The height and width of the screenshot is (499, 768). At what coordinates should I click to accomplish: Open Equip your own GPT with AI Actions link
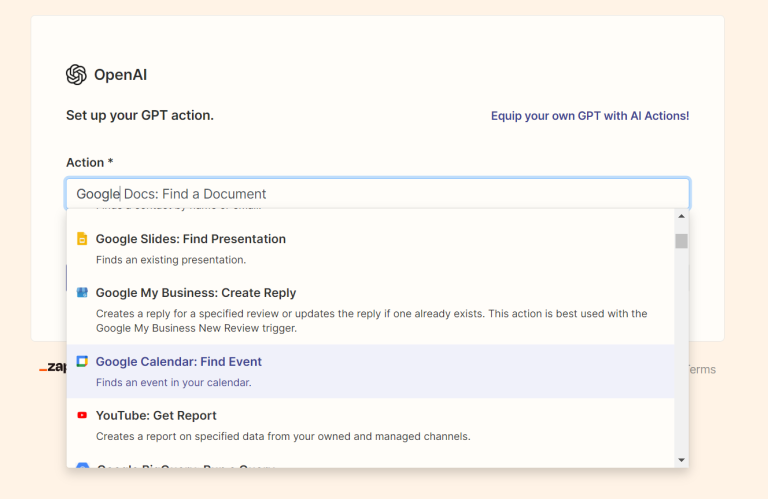pos(589,116)
